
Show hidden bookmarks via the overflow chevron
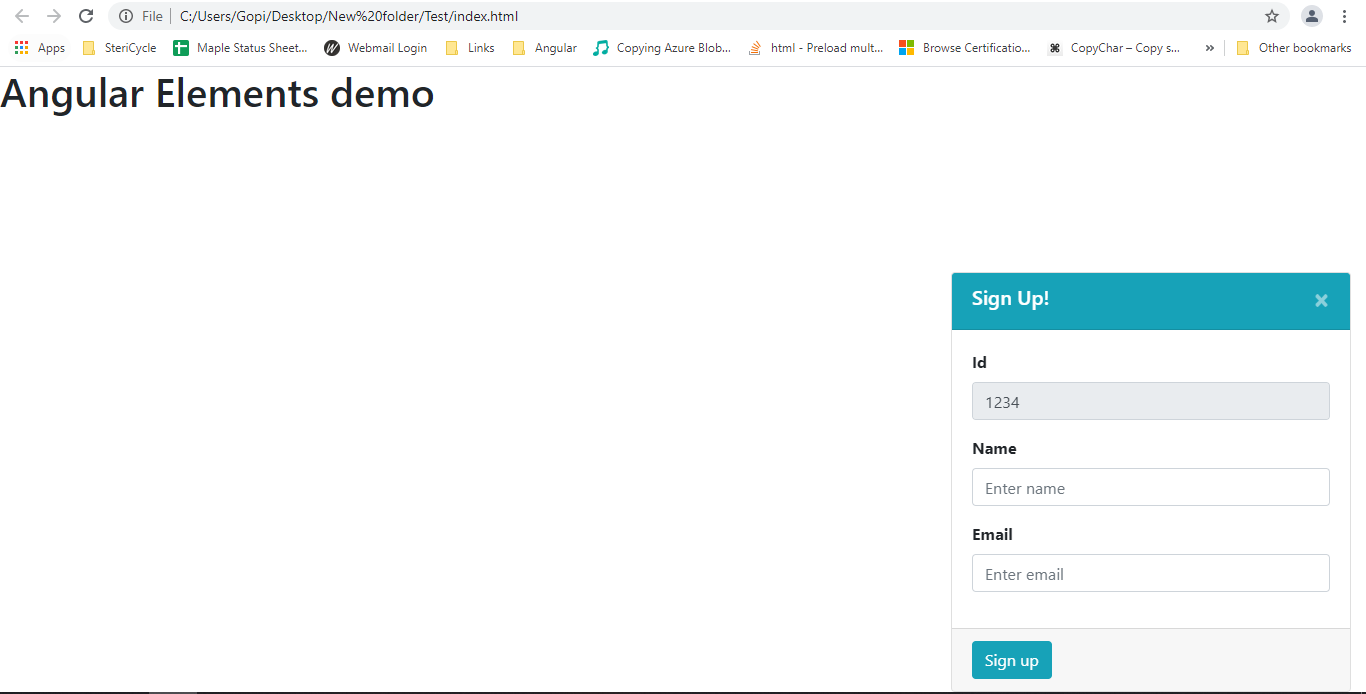tap(1209, 47)
